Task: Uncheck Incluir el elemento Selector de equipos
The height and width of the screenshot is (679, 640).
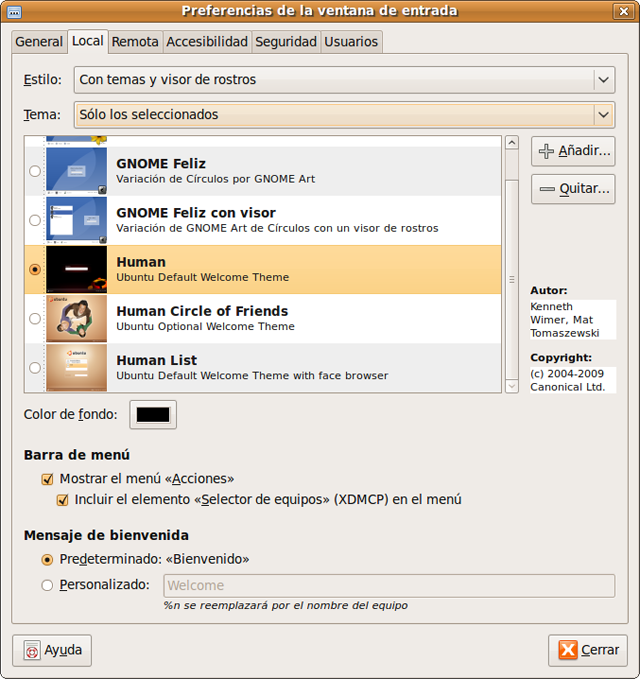Action: coord(63,500)
